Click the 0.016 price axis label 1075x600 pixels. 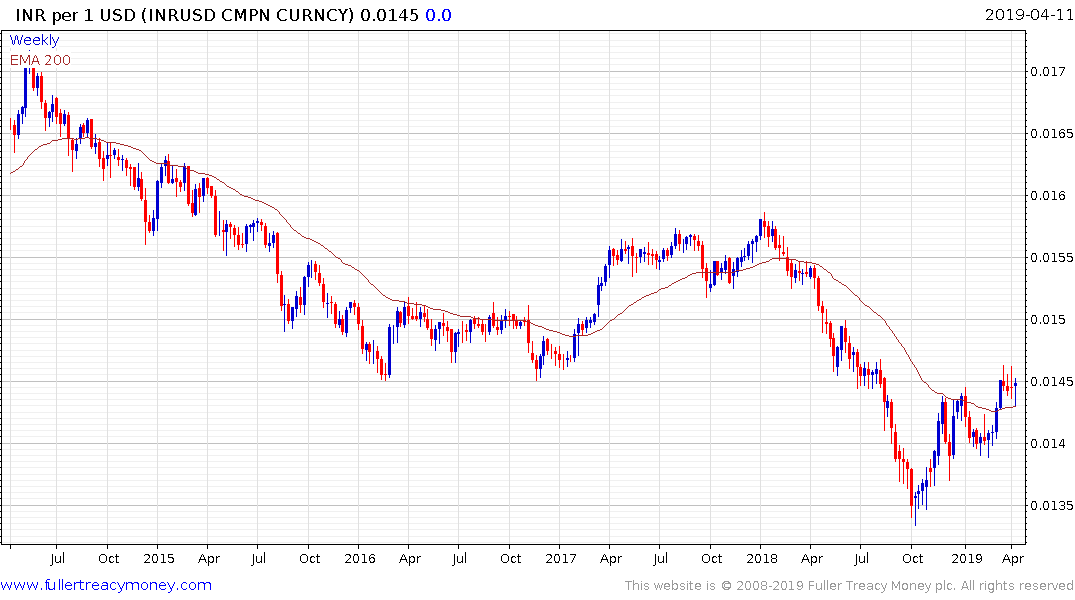(1048, 195)
